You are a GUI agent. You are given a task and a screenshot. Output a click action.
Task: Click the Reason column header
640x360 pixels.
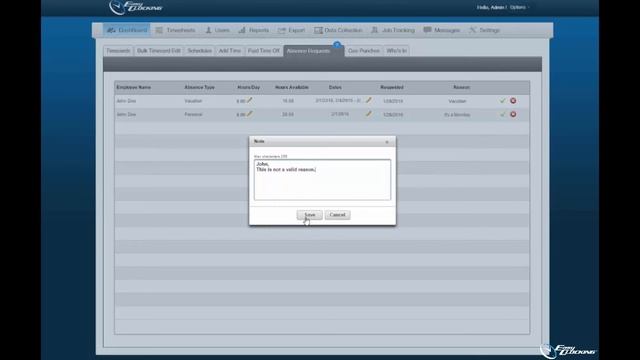coord(461,87)
